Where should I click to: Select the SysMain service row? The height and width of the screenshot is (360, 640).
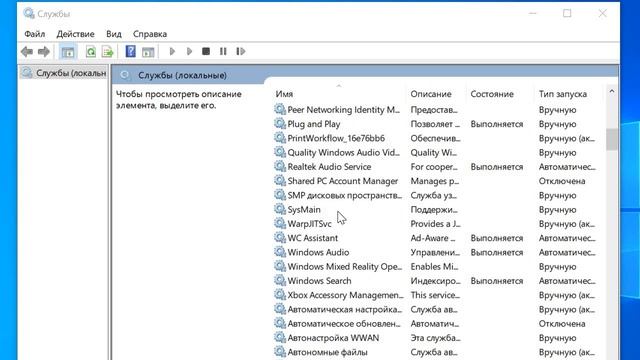click(x=437, y=209)
